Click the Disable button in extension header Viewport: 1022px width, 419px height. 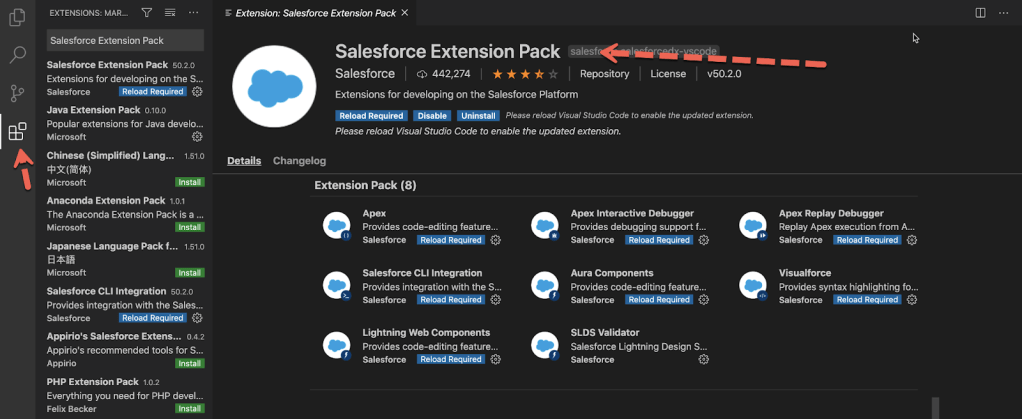pos(430,116)
